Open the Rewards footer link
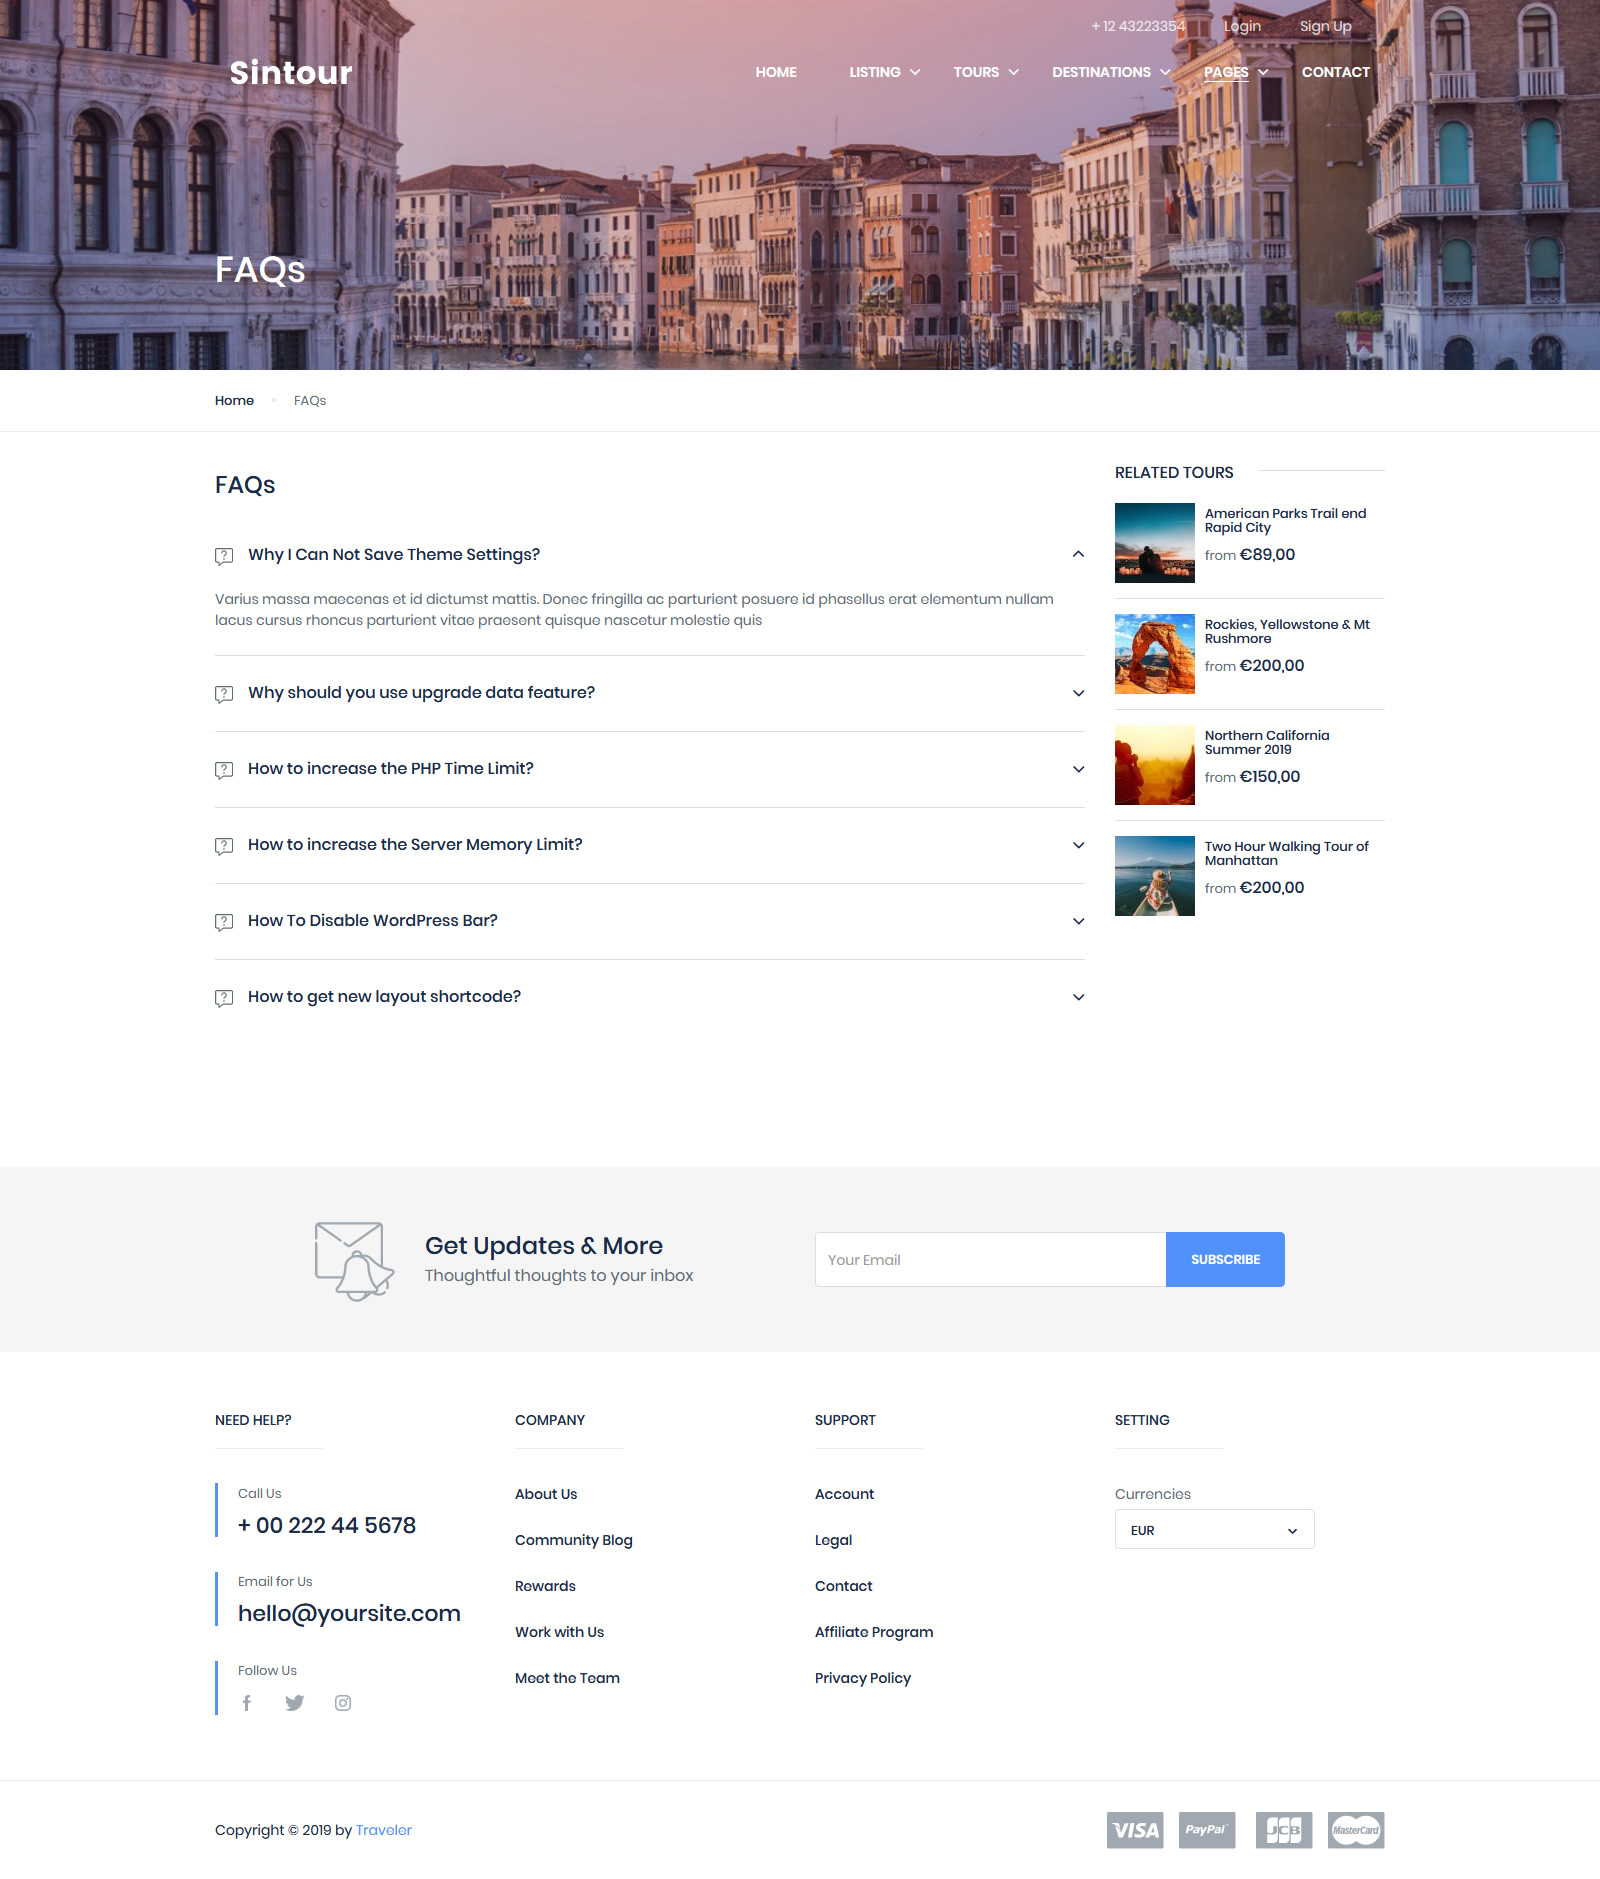 pyautogui.click(x=545, y=1586)
